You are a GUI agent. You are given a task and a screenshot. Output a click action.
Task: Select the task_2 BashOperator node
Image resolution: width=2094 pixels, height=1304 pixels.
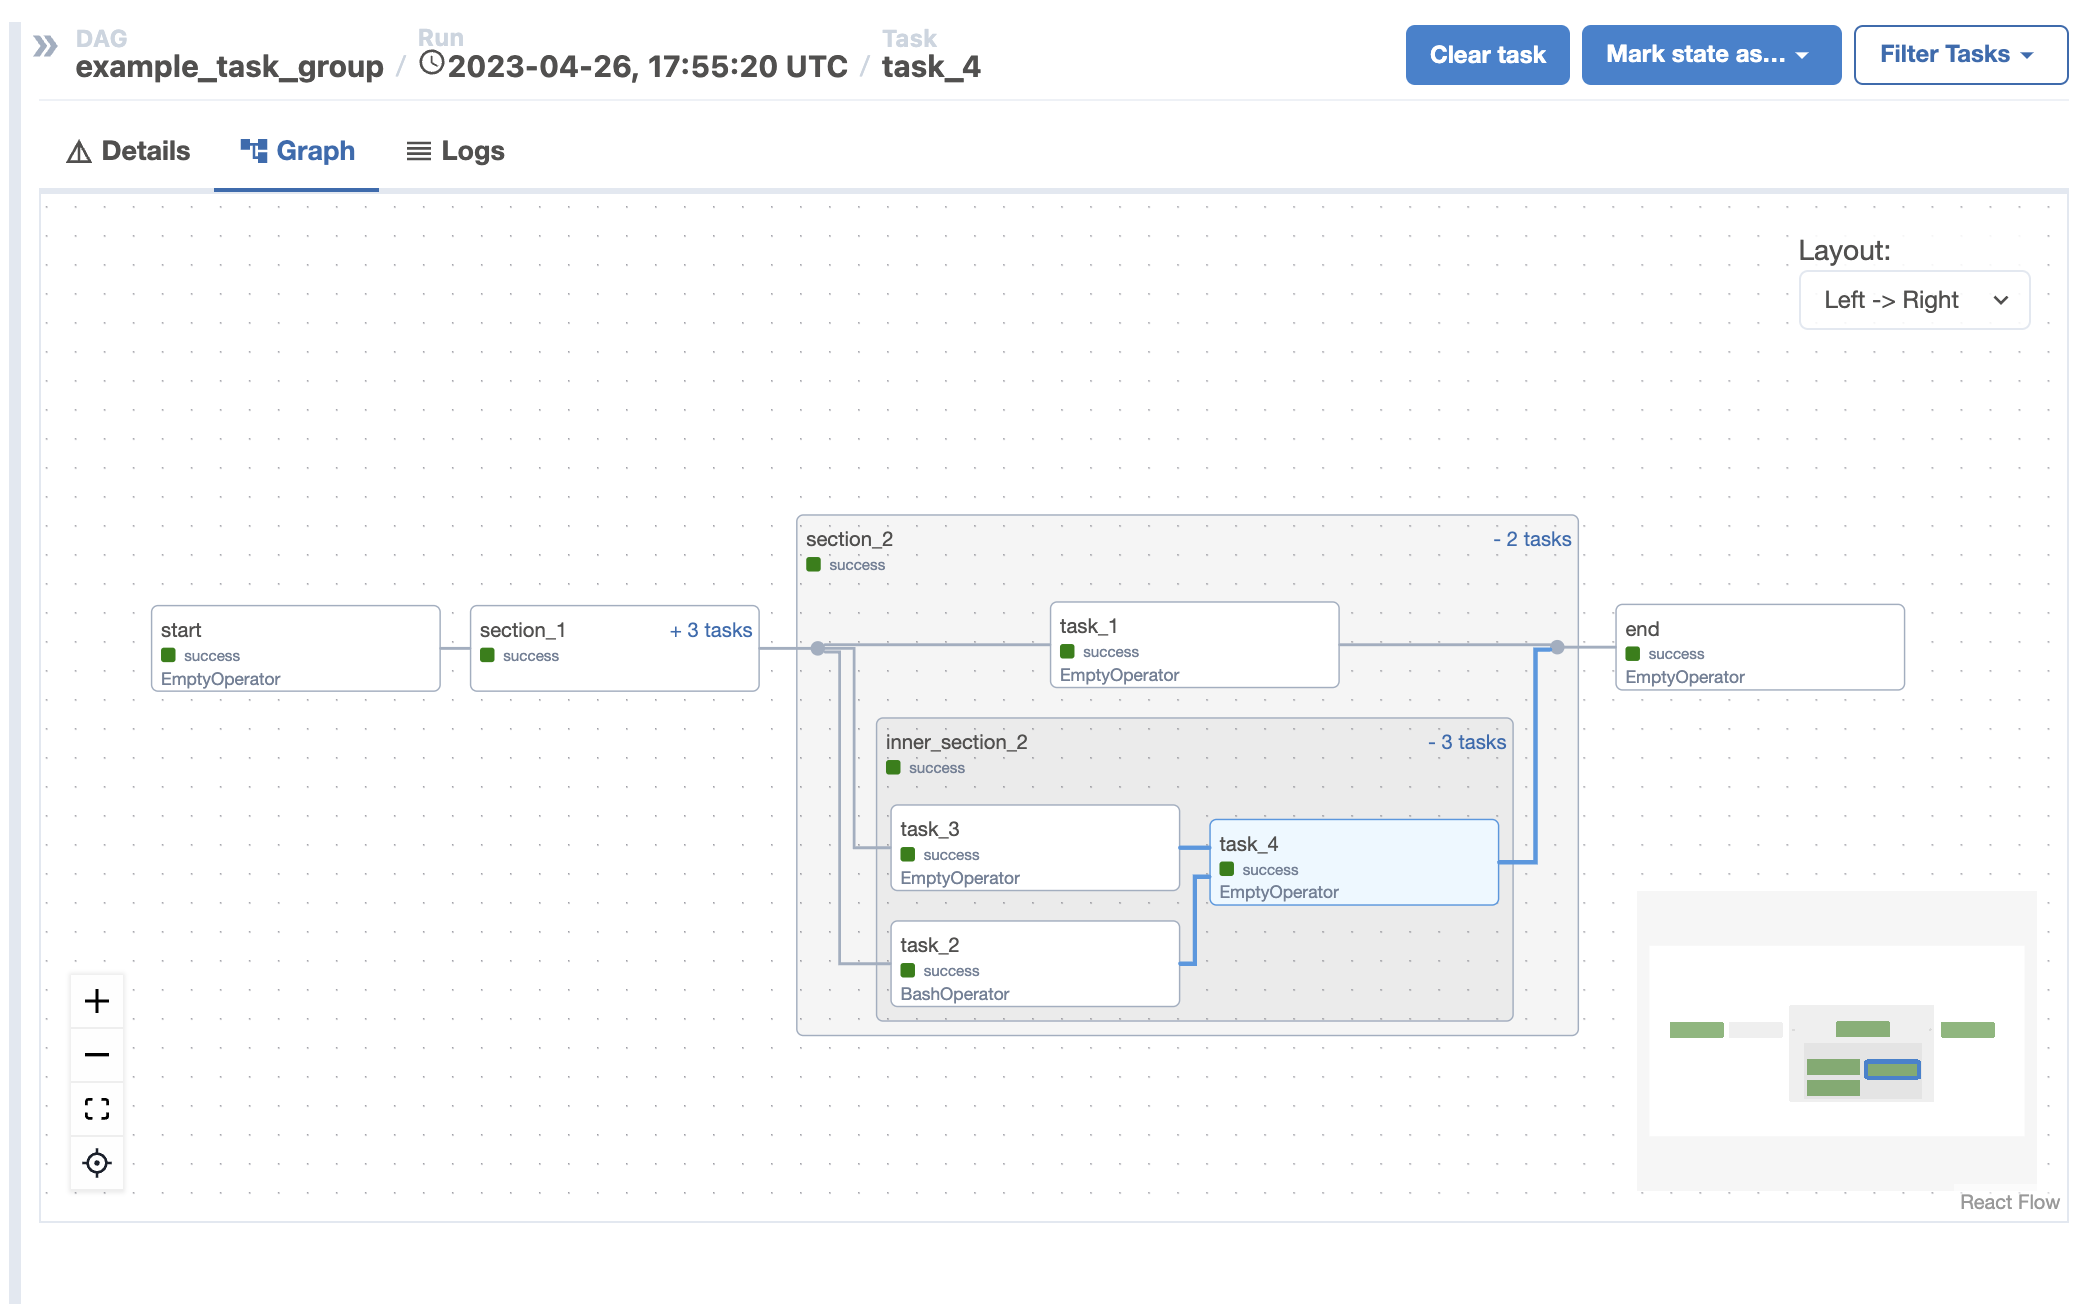tap(1034, 964)
